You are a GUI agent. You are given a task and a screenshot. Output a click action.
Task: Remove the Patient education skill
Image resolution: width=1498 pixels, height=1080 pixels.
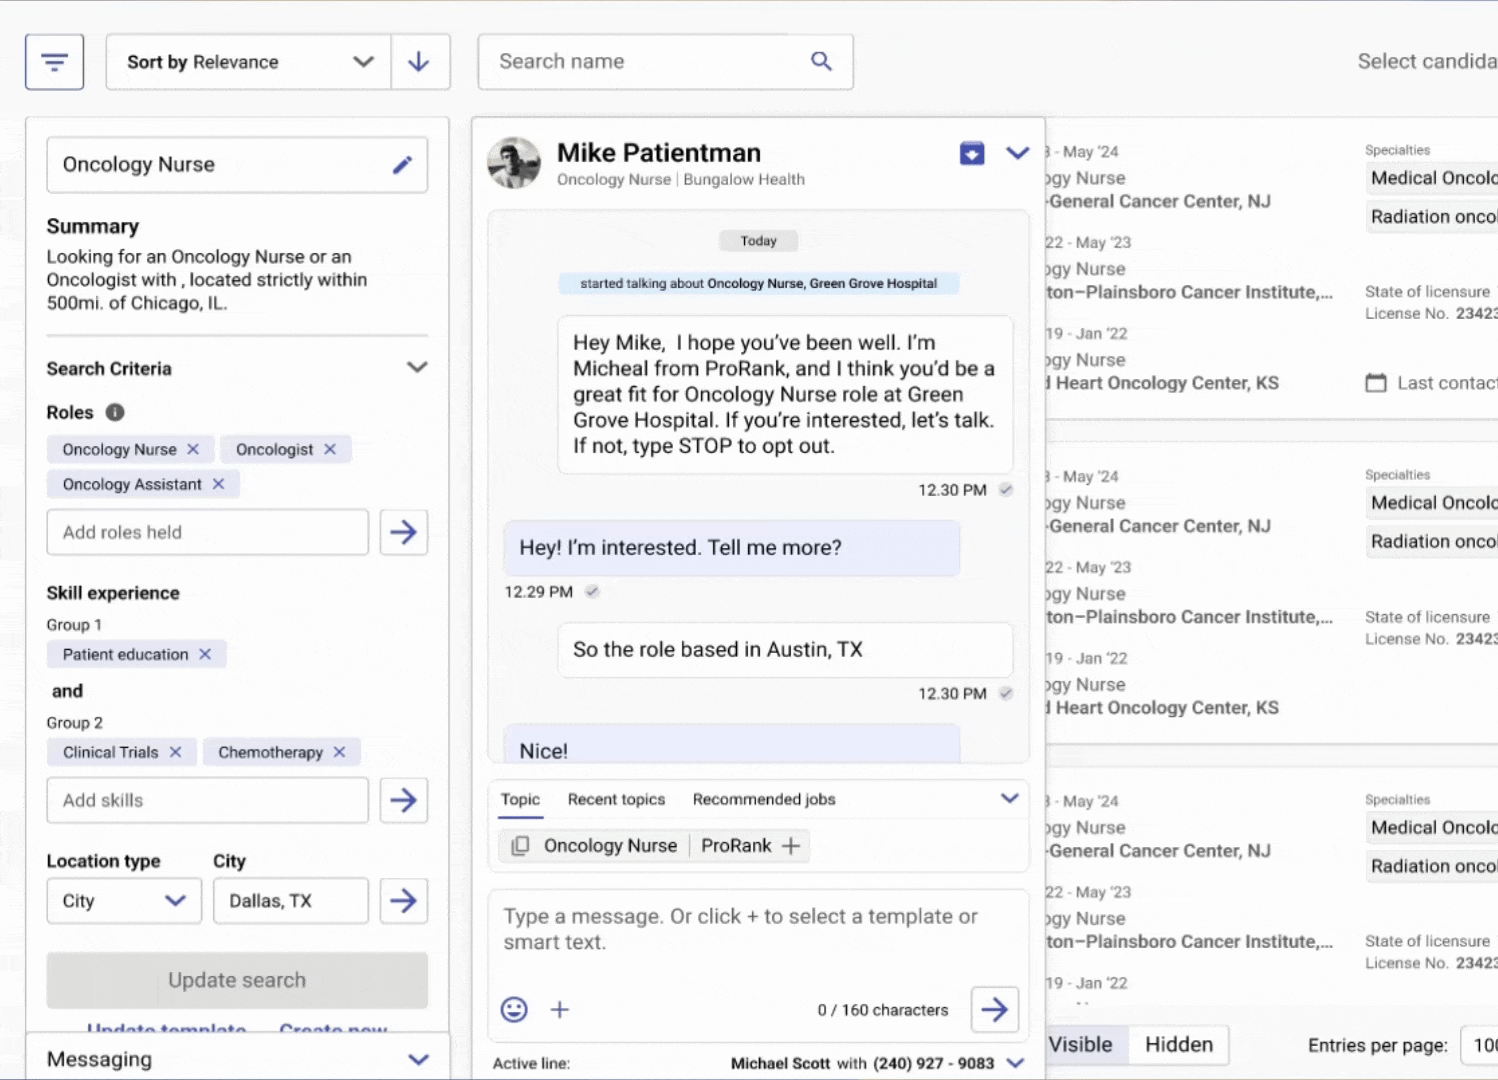205,654
